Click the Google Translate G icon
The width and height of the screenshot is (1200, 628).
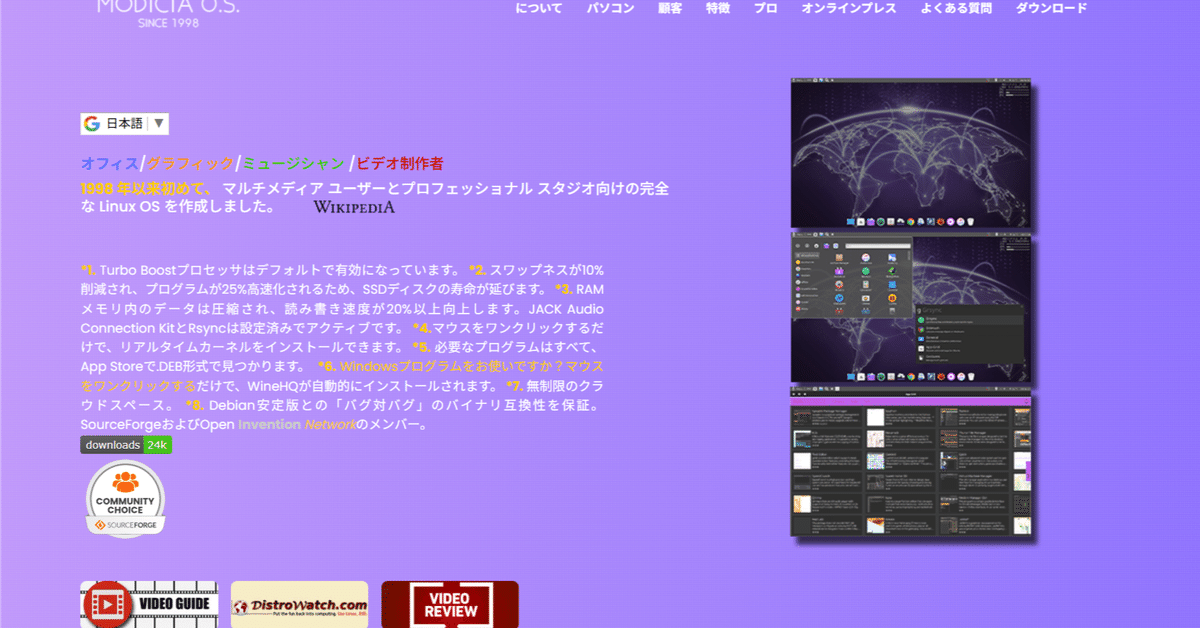[91, 124]
